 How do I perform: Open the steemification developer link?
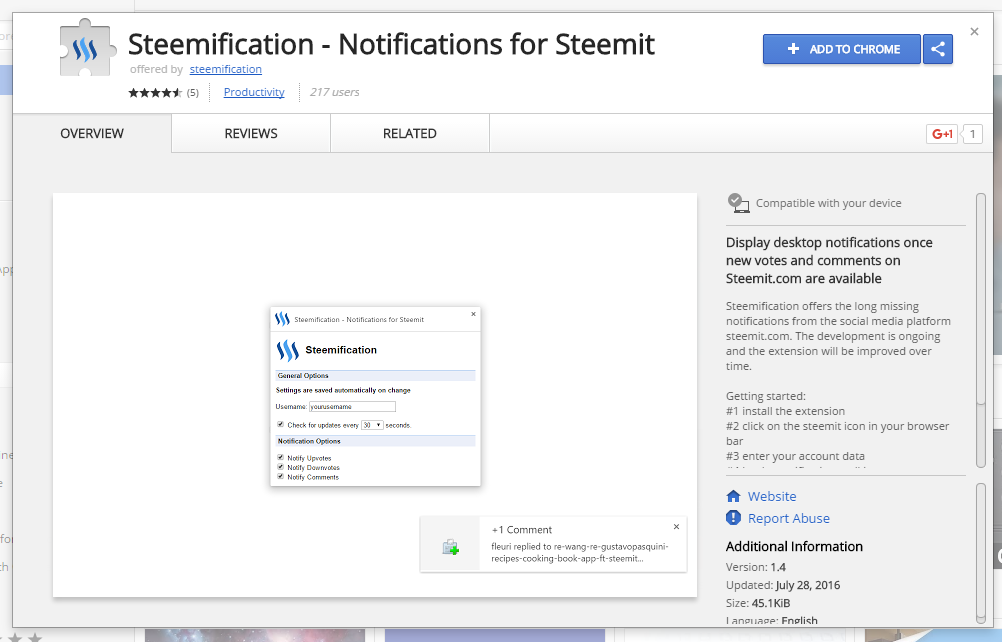(x=225, y=70)
